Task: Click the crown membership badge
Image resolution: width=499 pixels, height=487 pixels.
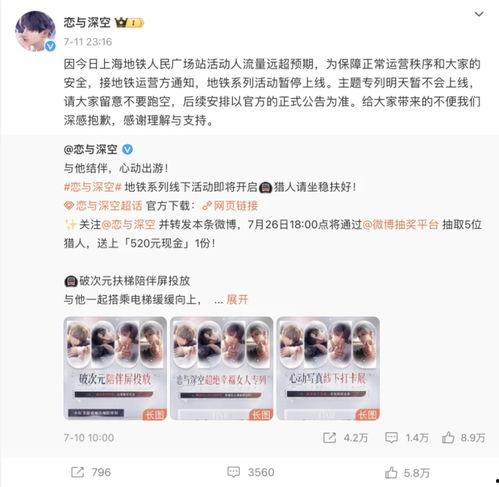Action: 129,23
